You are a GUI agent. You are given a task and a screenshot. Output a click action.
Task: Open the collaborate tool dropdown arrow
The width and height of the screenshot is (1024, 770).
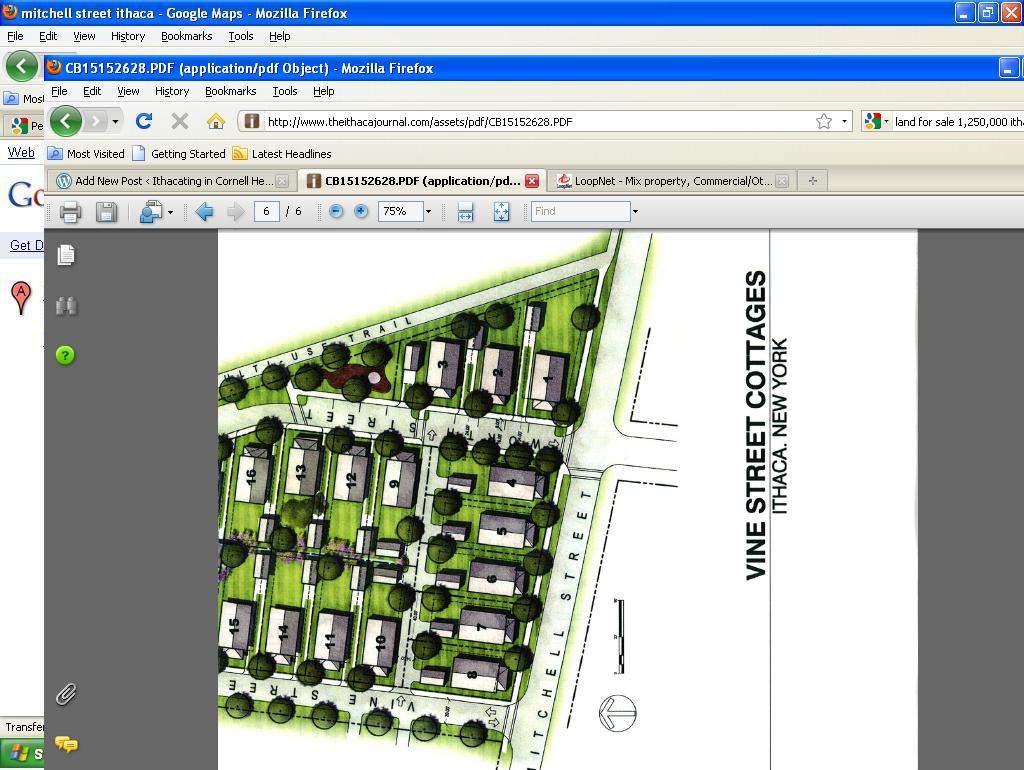[170, 211]
